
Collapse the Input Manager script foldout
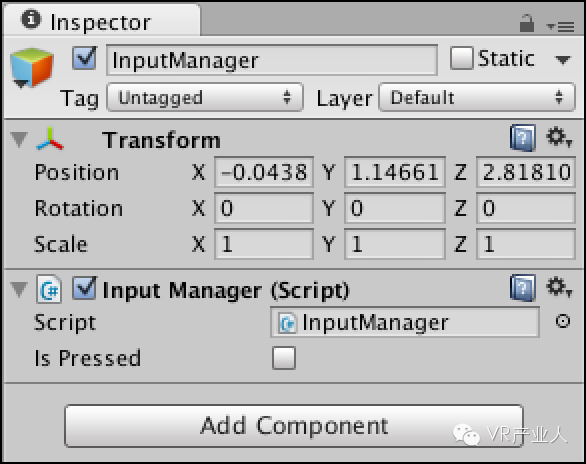[x=19, y=290]
